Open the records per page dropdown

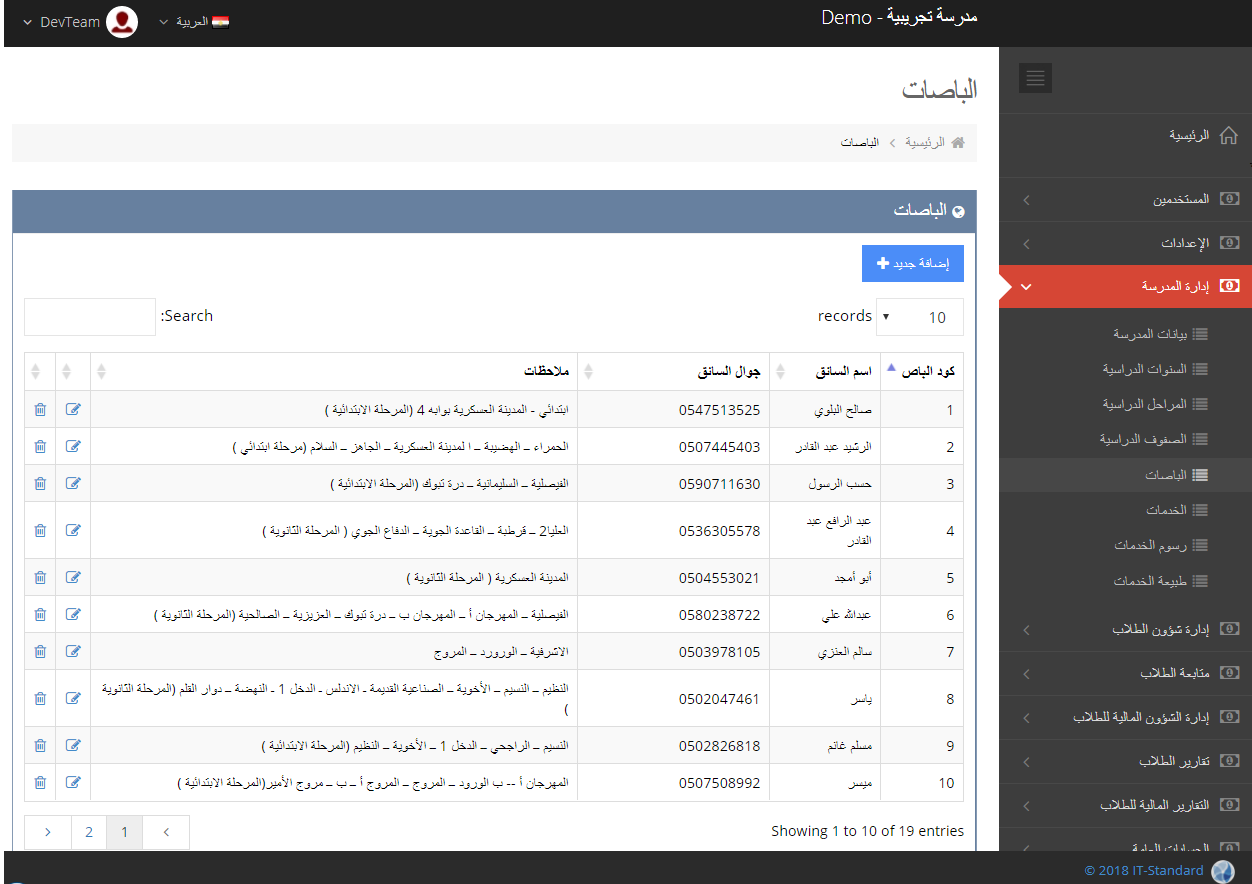point(919,317)
